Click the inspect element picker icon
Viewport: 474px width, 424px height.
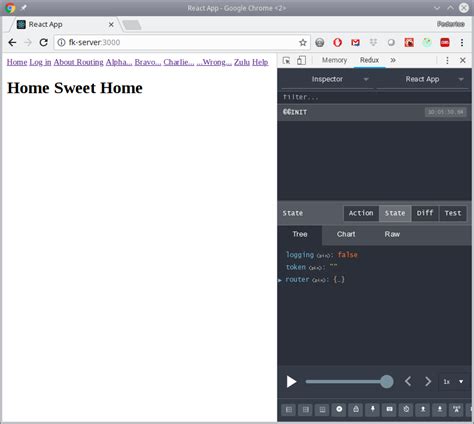tap(286, 60)
